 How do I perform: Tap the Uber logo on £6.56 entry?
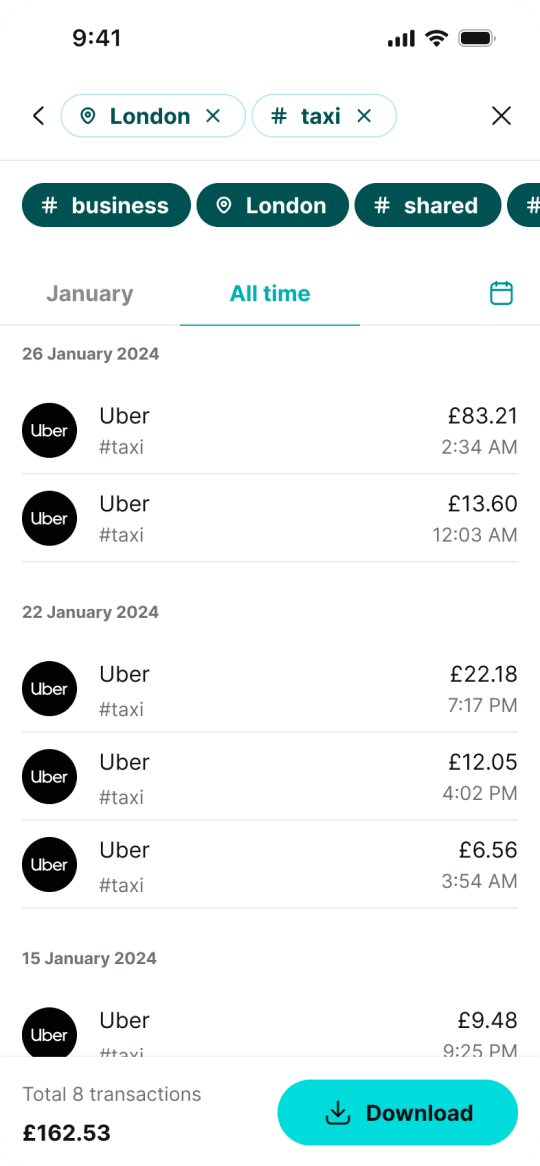click(50, 865)
